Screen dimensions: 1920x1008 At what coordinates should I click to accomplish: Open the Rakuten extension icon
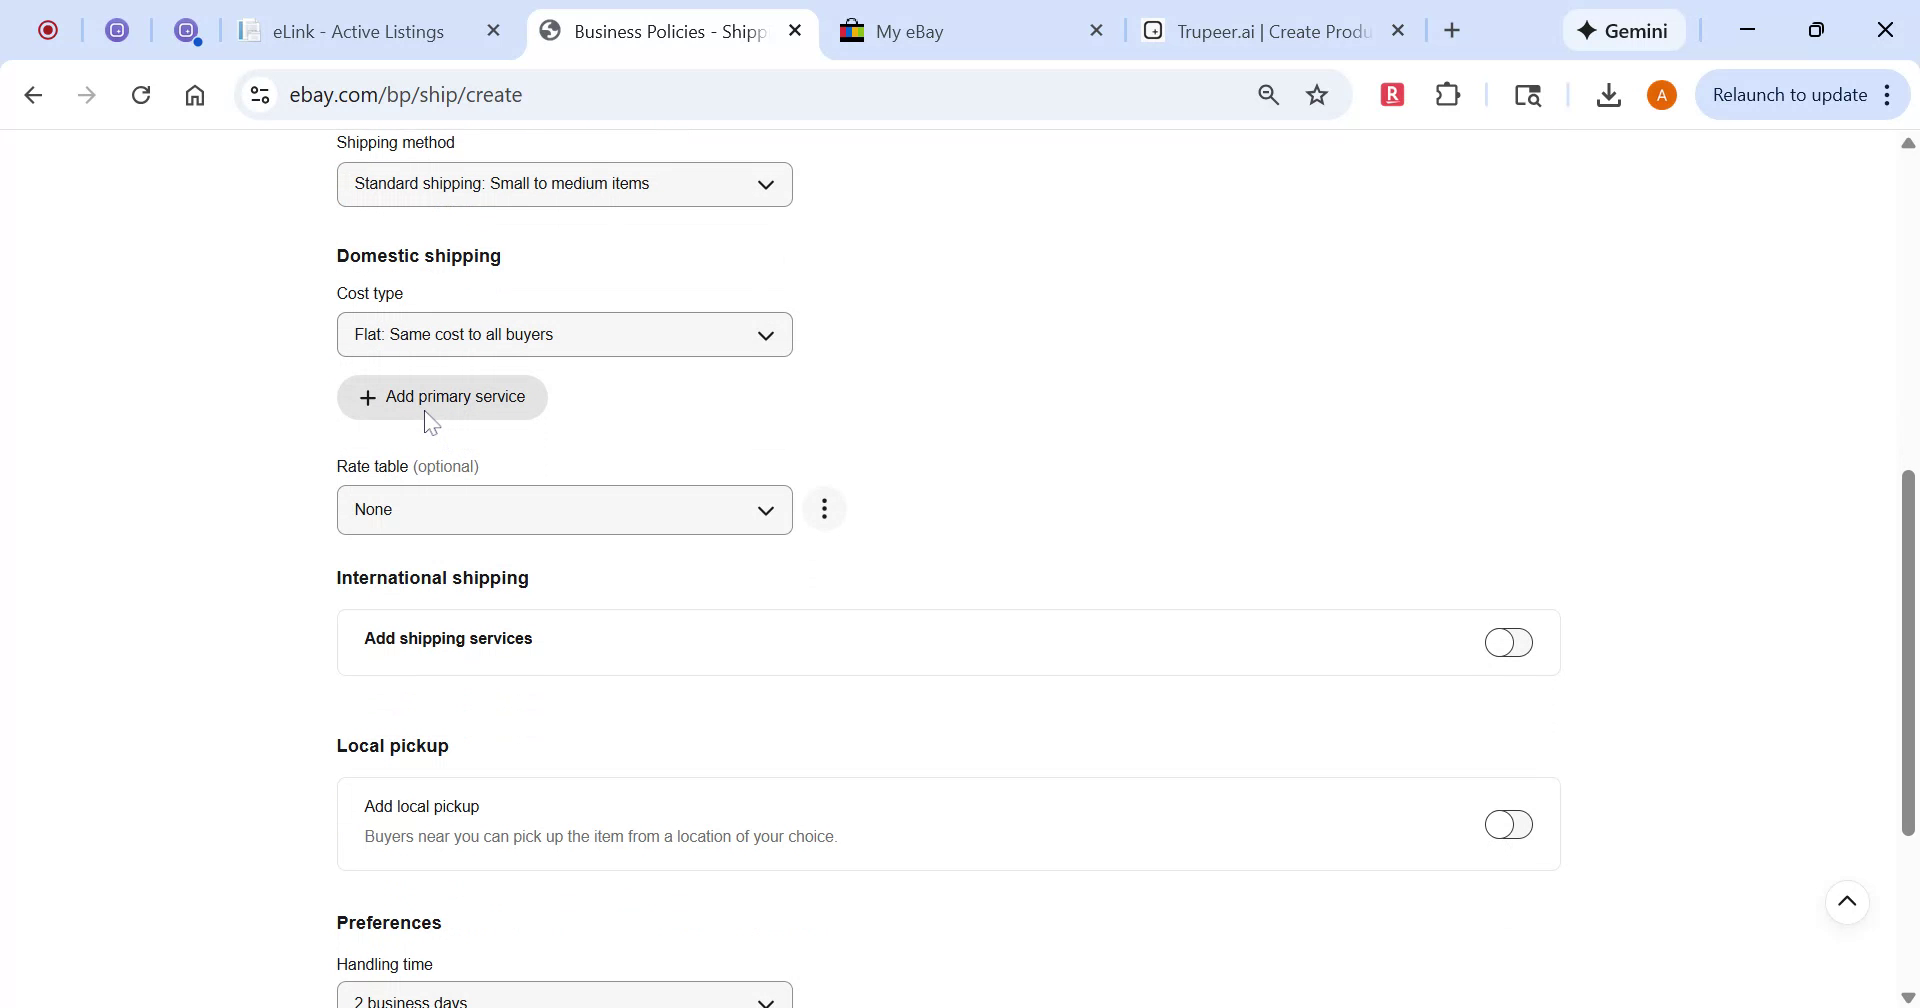pos(1392,94)
